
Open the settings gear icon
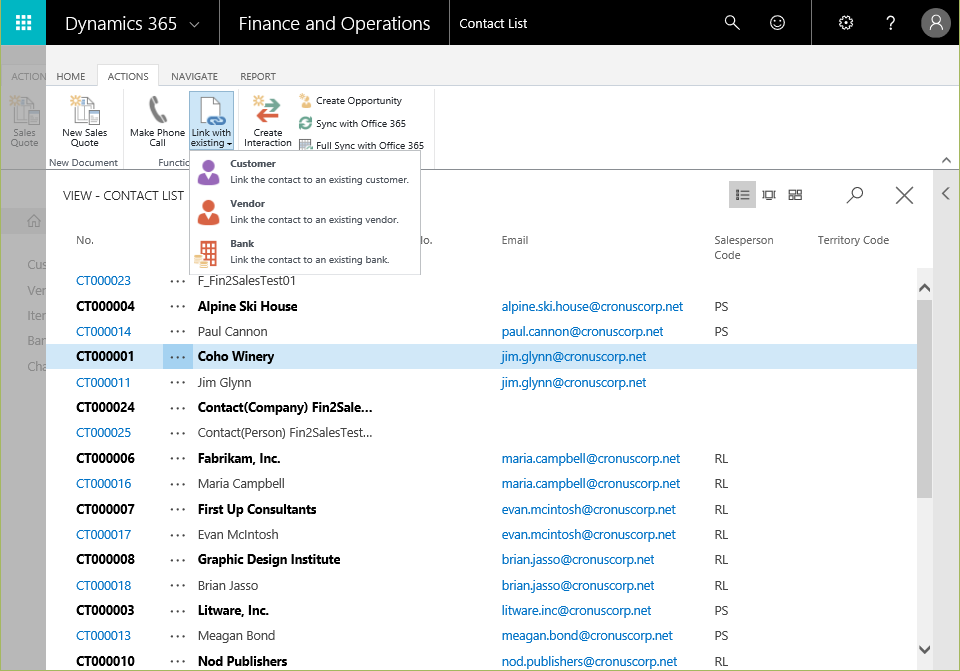coord(846,23)
